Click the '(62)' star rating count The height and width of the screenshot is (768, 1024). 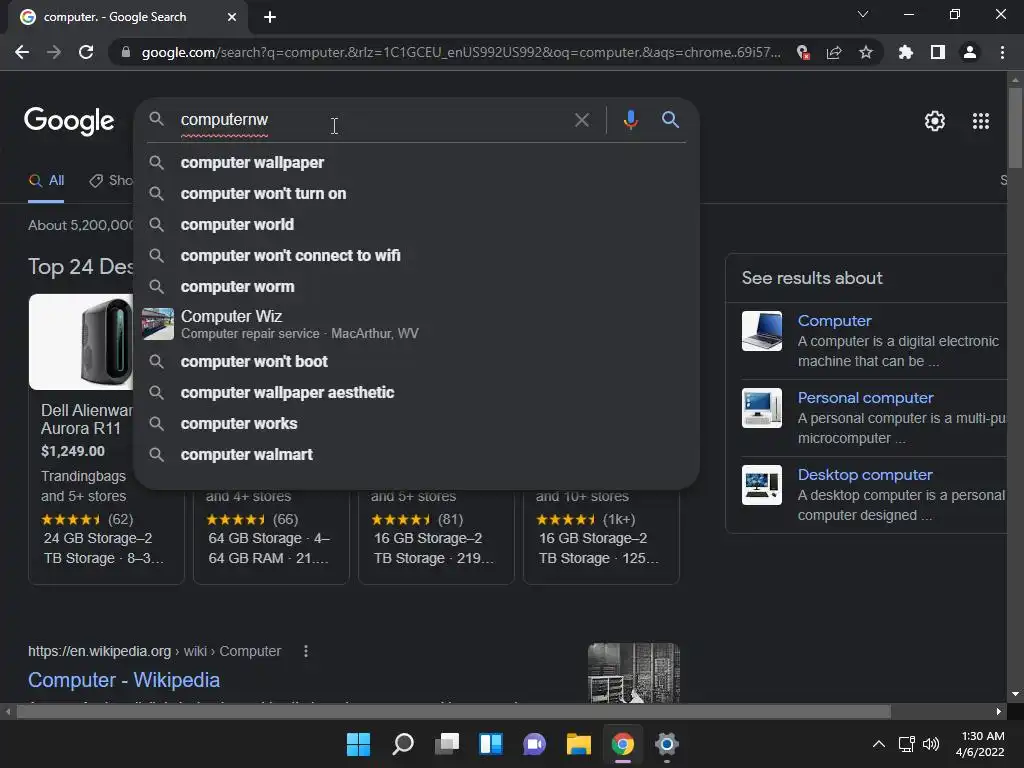120,519
